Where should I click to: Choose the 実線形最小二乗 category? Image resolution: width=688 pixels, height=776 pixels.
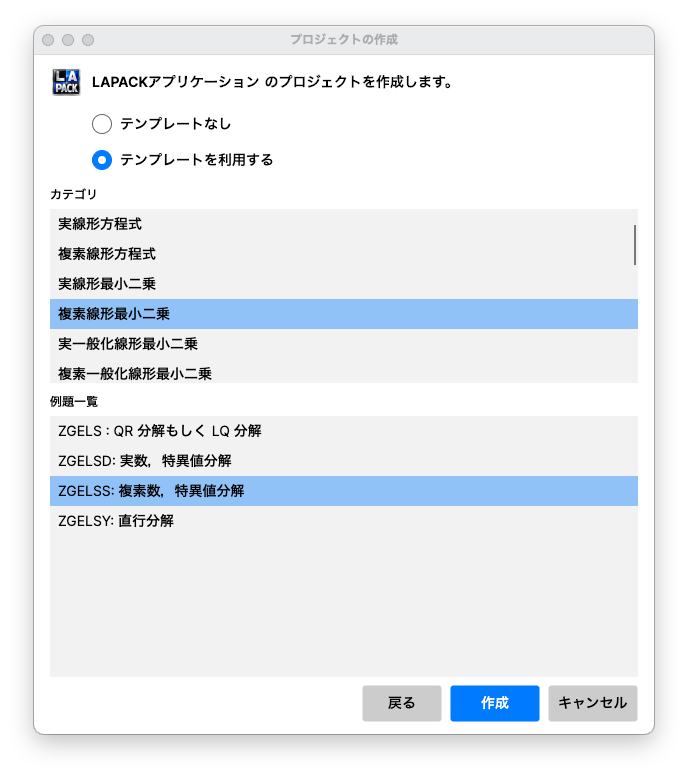[x=344, y=284]
